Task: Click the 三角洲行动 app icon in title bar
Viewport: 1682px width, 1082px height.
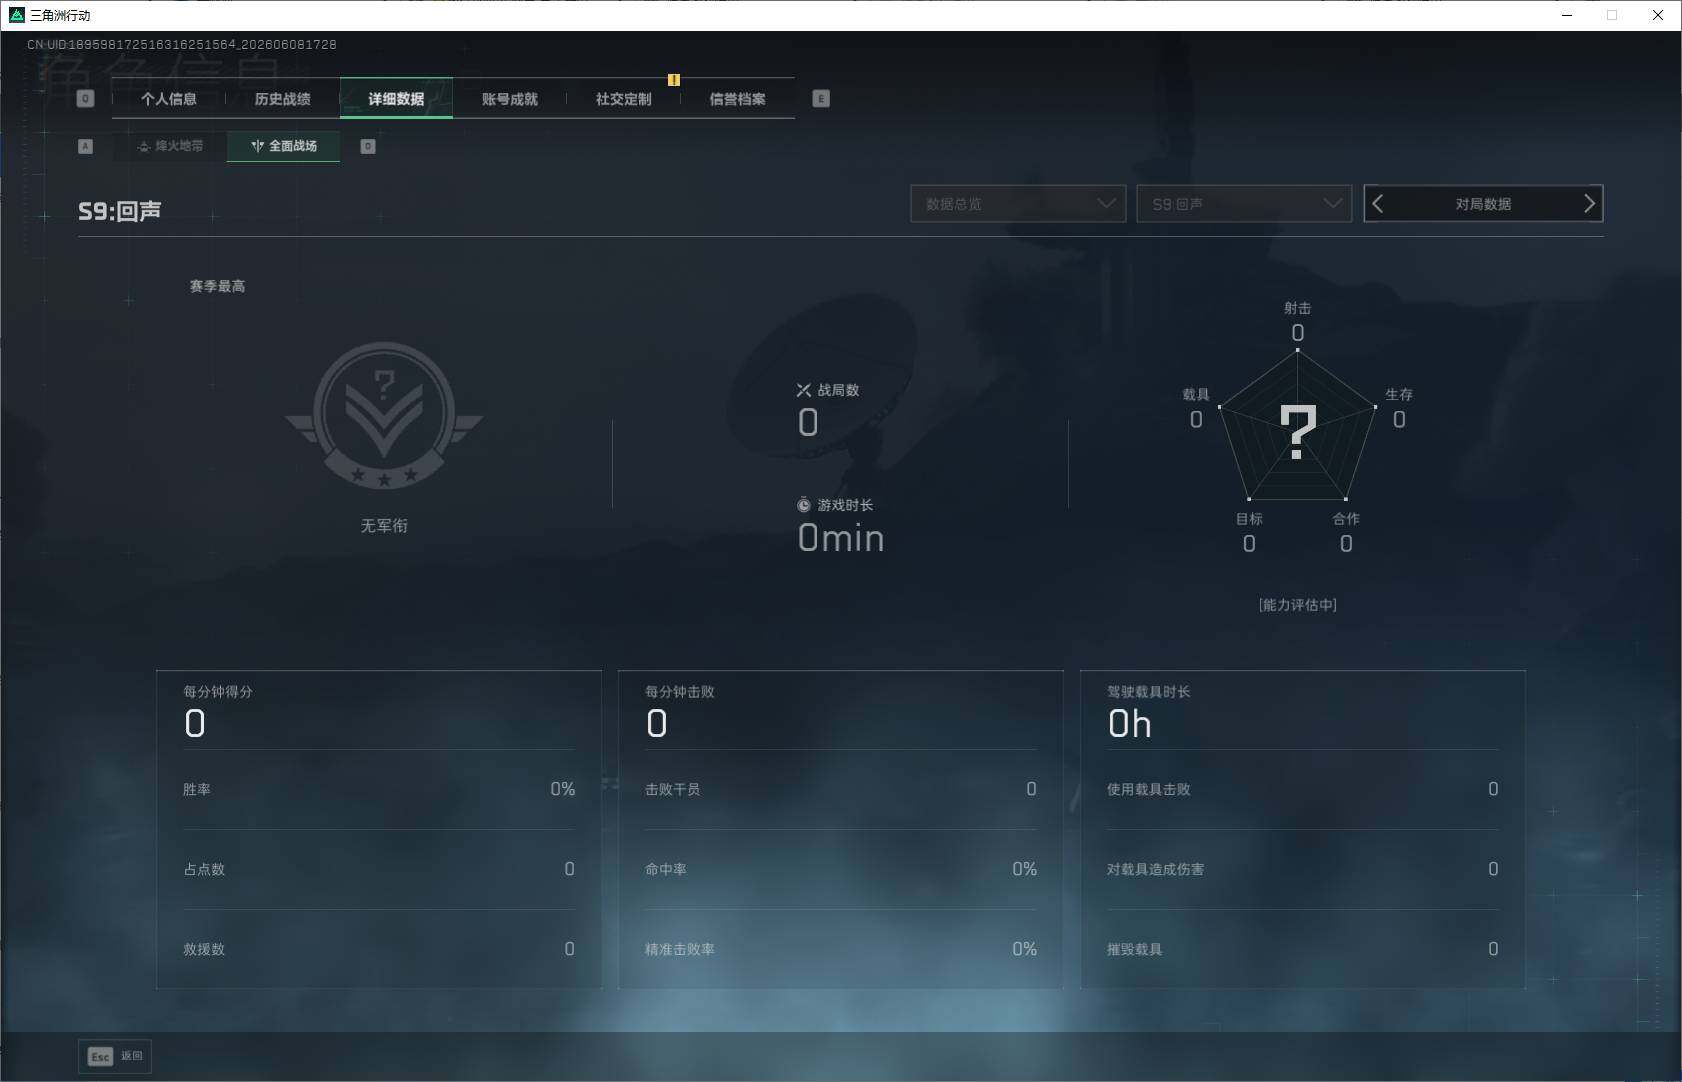Action: tap(16, 15)
